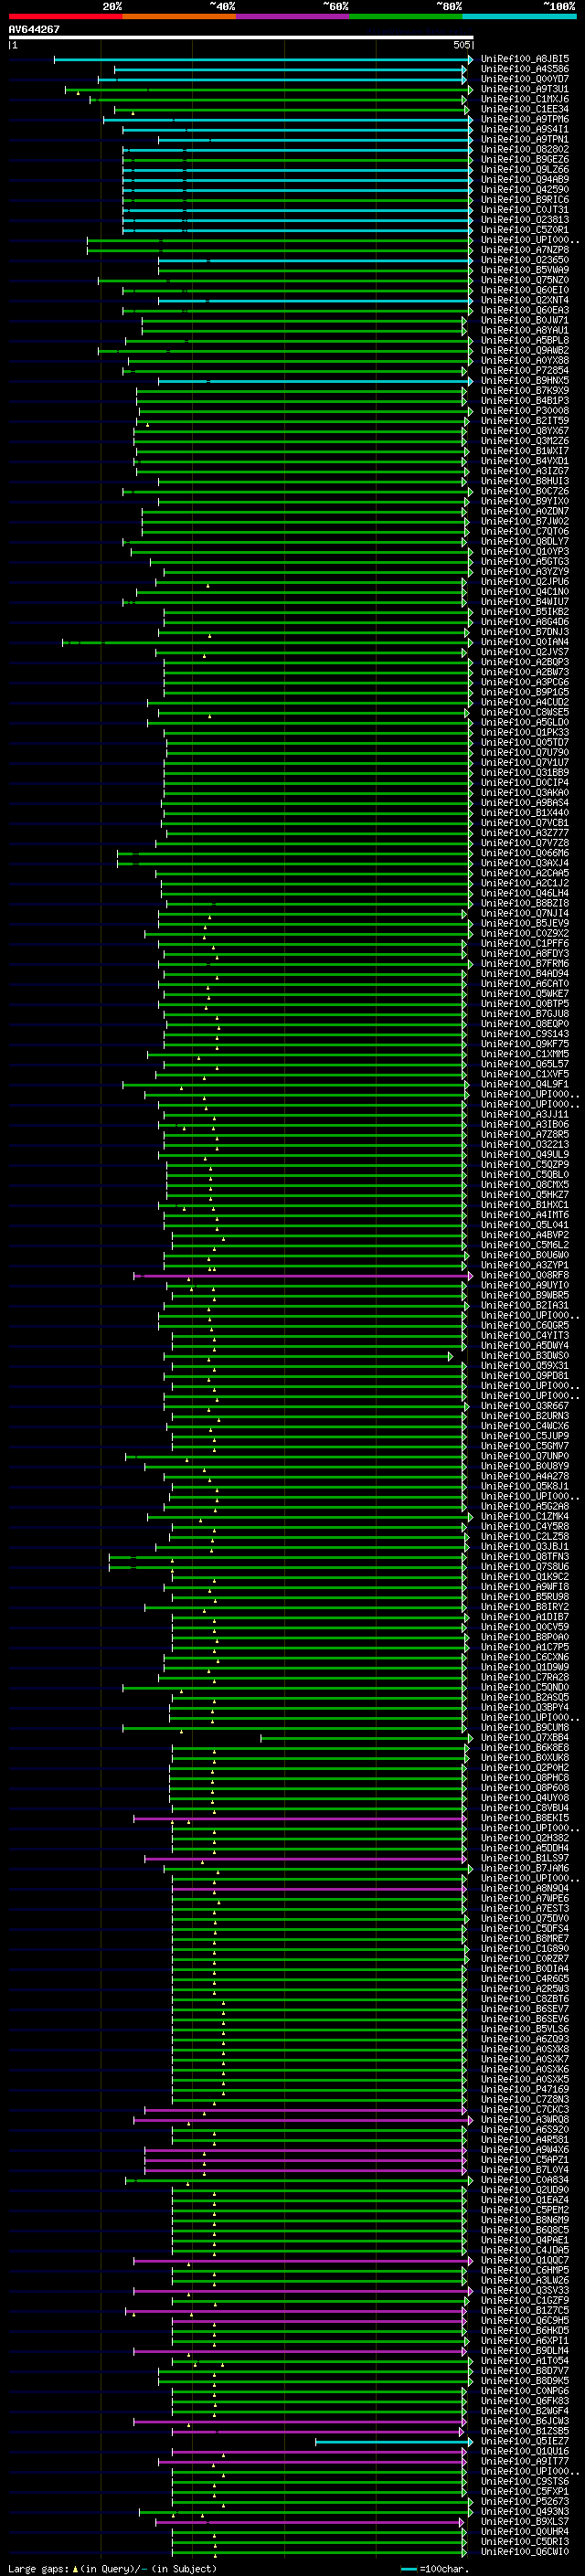The image size is (585, 2576).
Task: Click the UniRef100_Q08RF8 label
Action: click(525, 1275)
